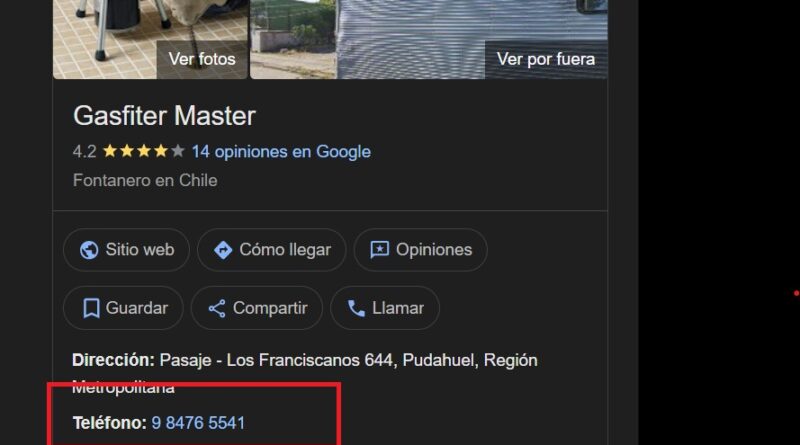Open the Opiniones button
The height and width of the screenshot is (445, 800).
coord(420,250)
